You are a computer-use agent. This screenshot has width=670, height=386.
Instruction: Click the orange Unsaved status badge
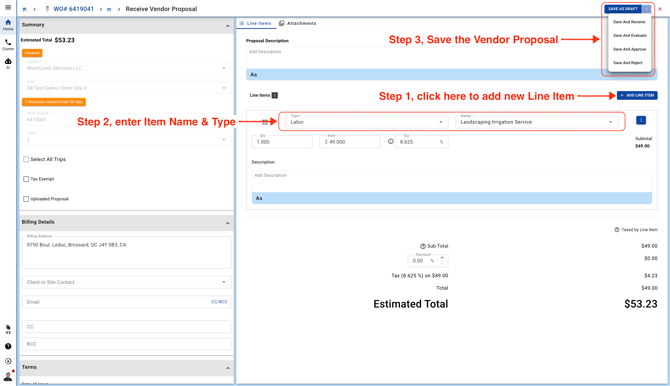tap(32, 53)
